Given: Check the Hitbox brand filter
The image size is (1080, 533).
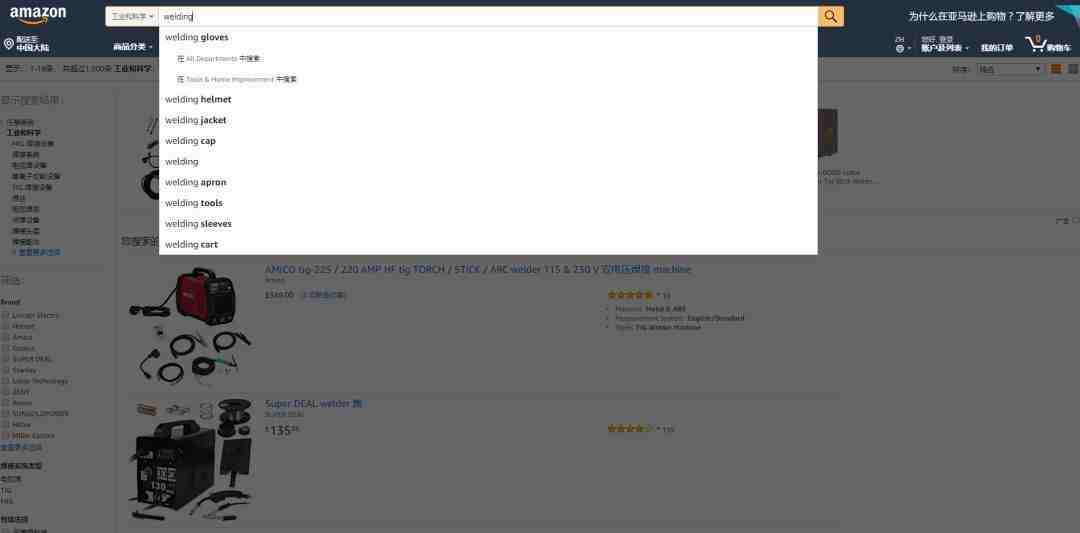Looking at the screenshot, I should click(6, 425).
